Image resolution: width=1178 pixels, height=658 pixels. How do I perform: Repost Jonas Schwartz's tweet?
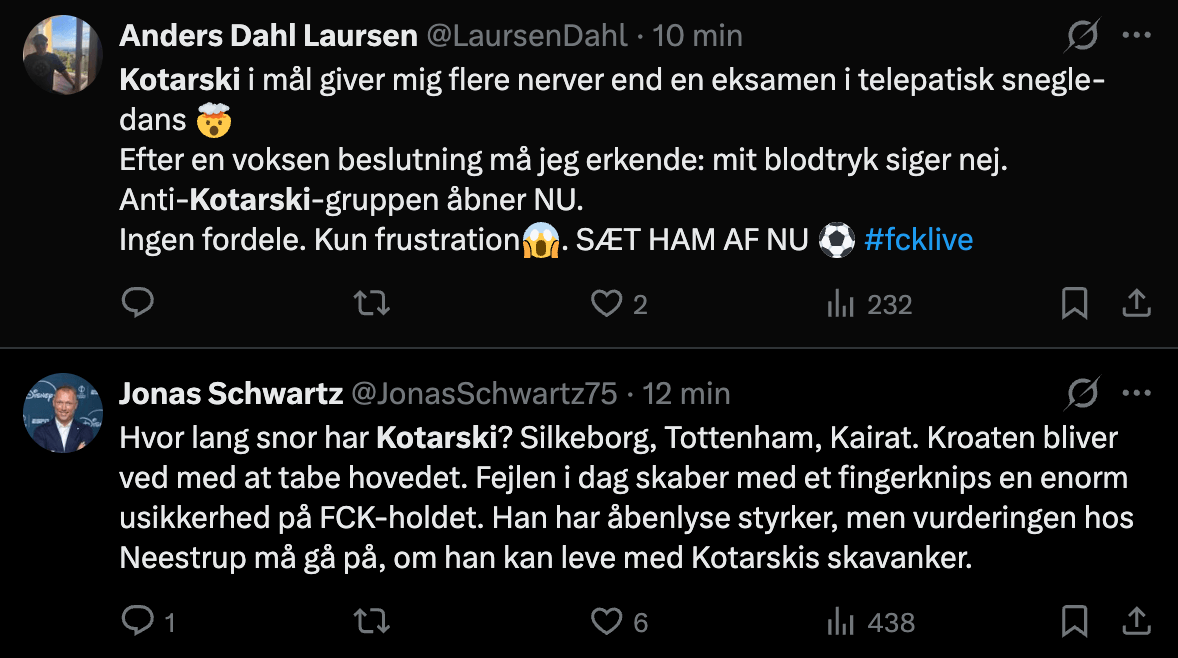click(x=373, y=622)
